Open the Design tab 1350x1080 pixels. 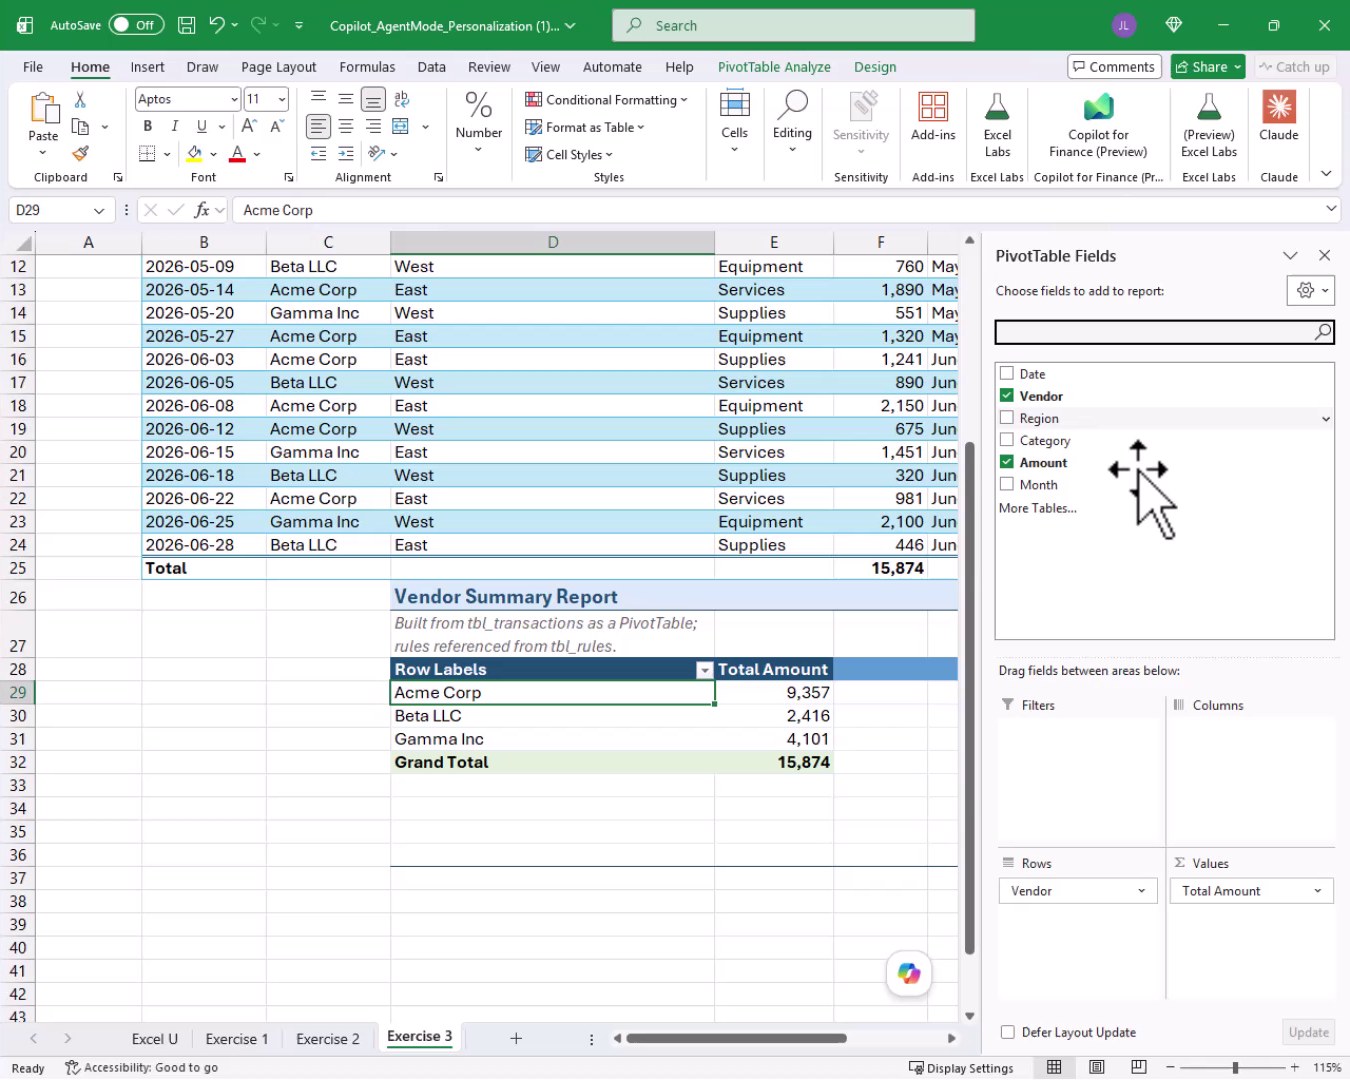click(875, 67)
